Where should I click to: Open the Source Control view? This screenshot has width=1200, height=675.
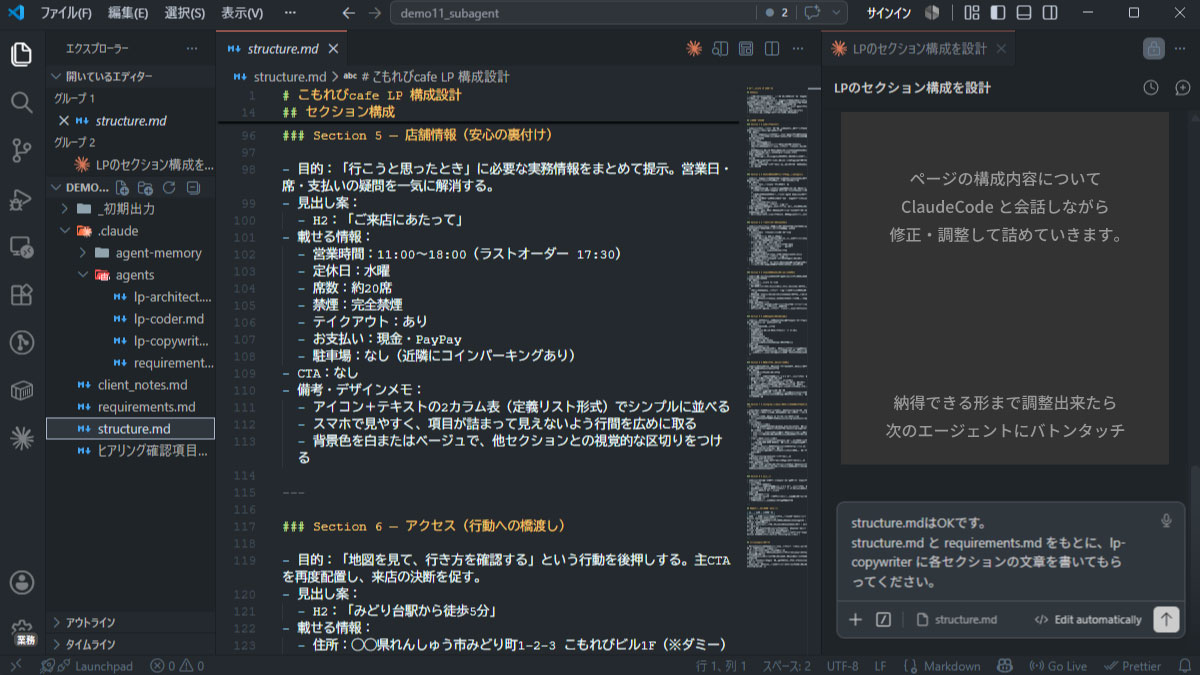coord(21,150)
